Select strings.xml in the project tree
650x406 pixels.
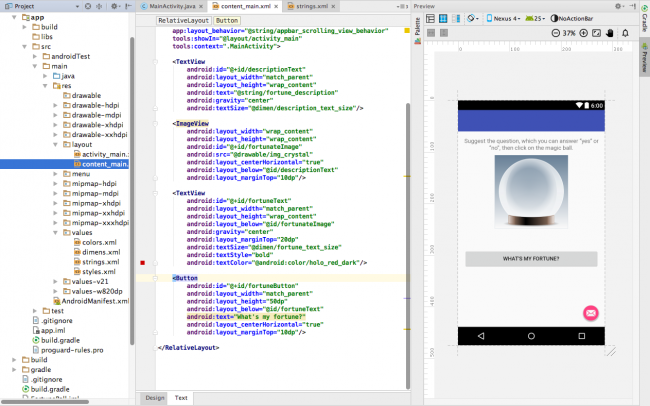click(x=100, y=261)
